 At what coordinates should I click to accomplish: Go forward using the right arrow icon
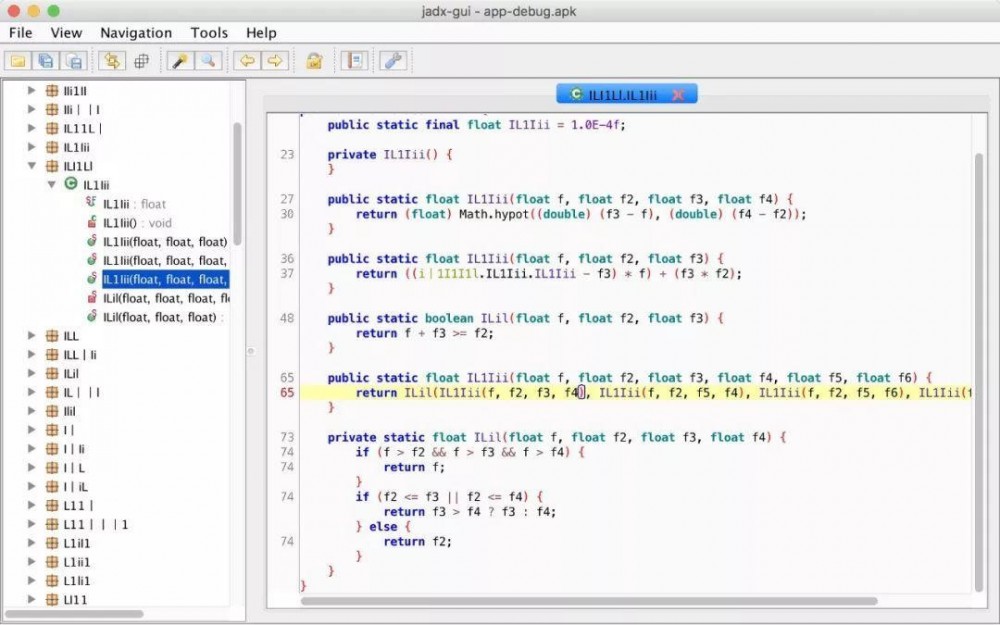[x=275, y=61]
